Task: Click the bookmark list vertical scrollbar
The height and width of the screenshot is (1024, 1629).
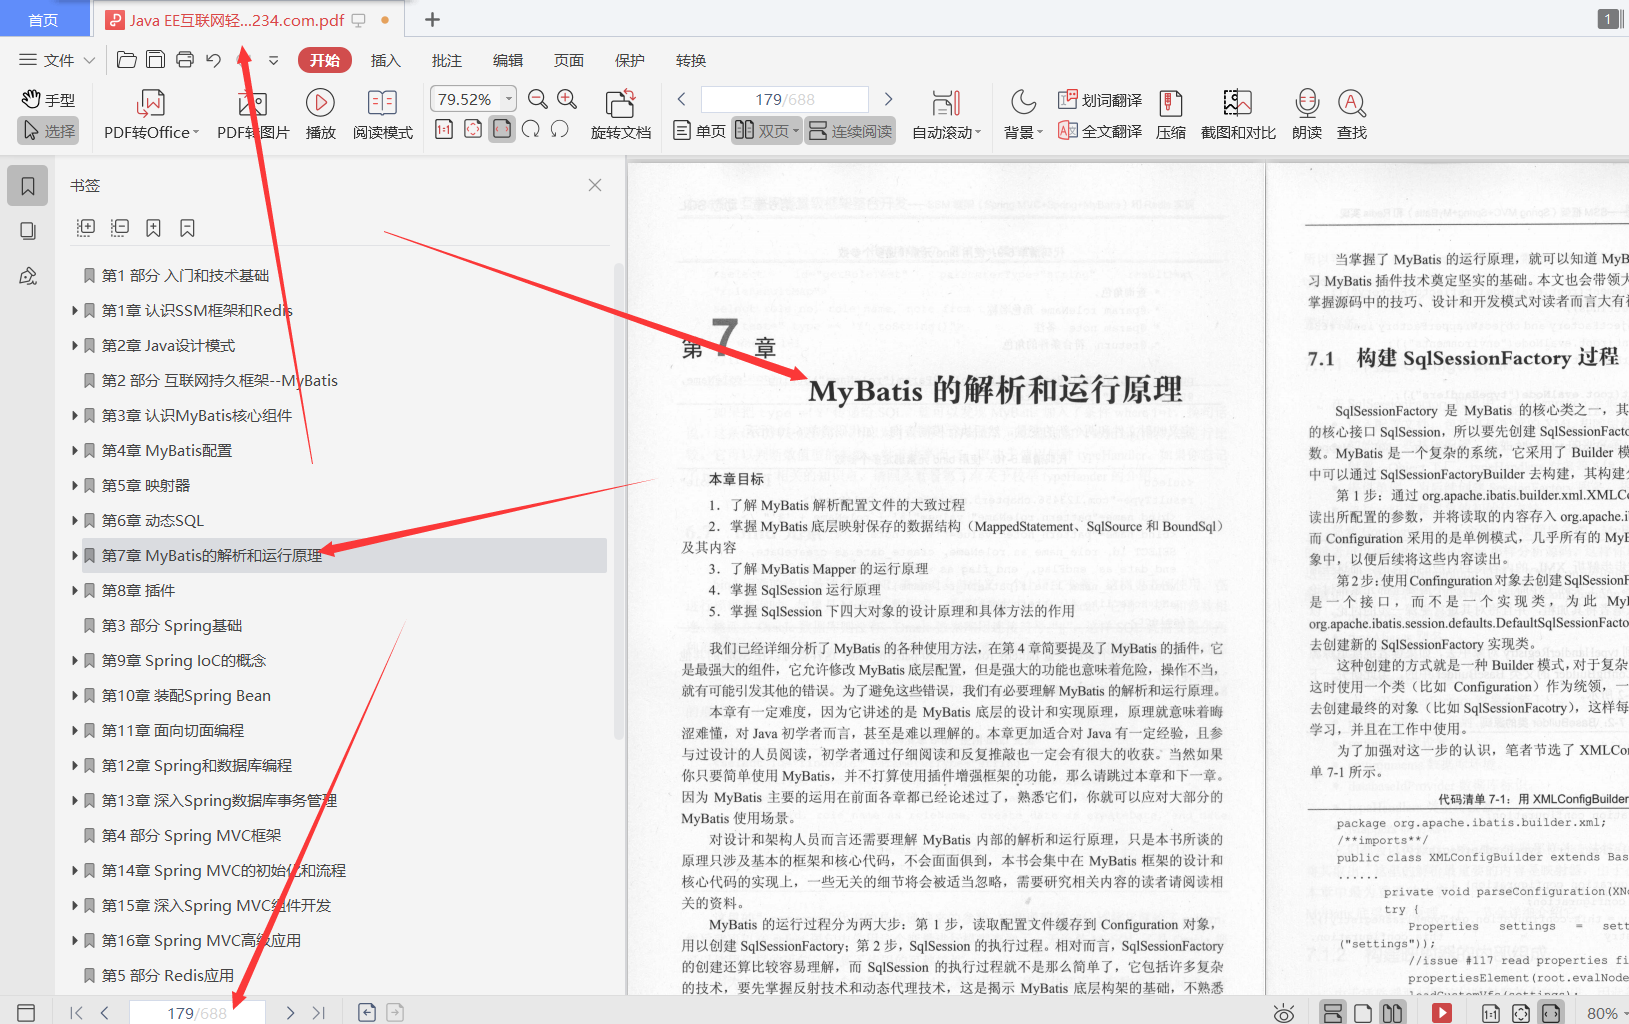Action: coord(618,500)
